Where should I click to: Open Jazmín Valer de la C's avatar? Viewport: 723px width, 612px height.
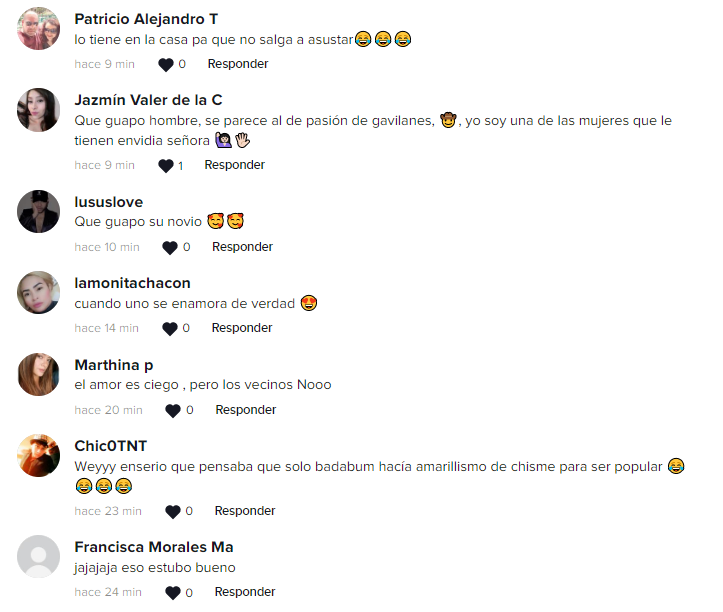point(38,110)
